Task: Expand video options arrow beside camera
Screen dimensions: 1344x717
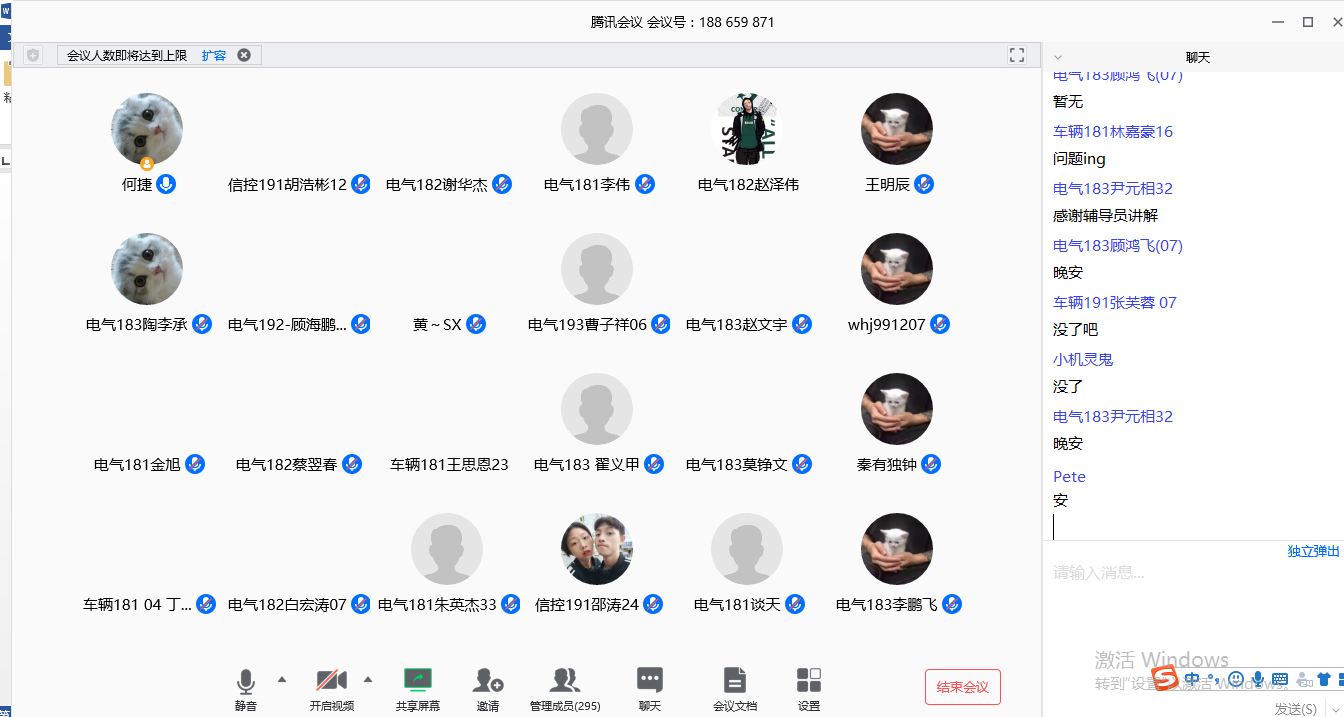Action: pos(368,679)
